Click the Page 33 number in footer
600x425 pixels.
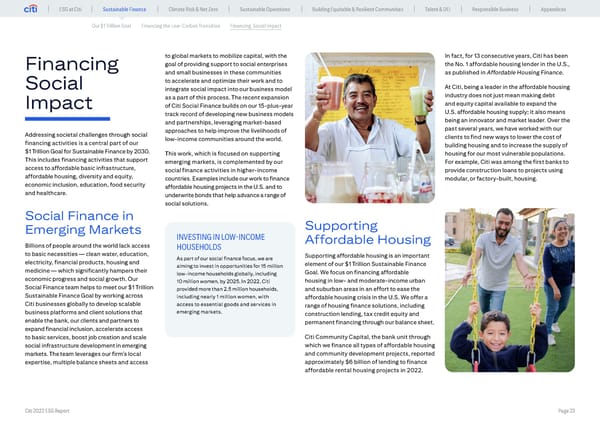pyautogui.click(x=567, y=411)
